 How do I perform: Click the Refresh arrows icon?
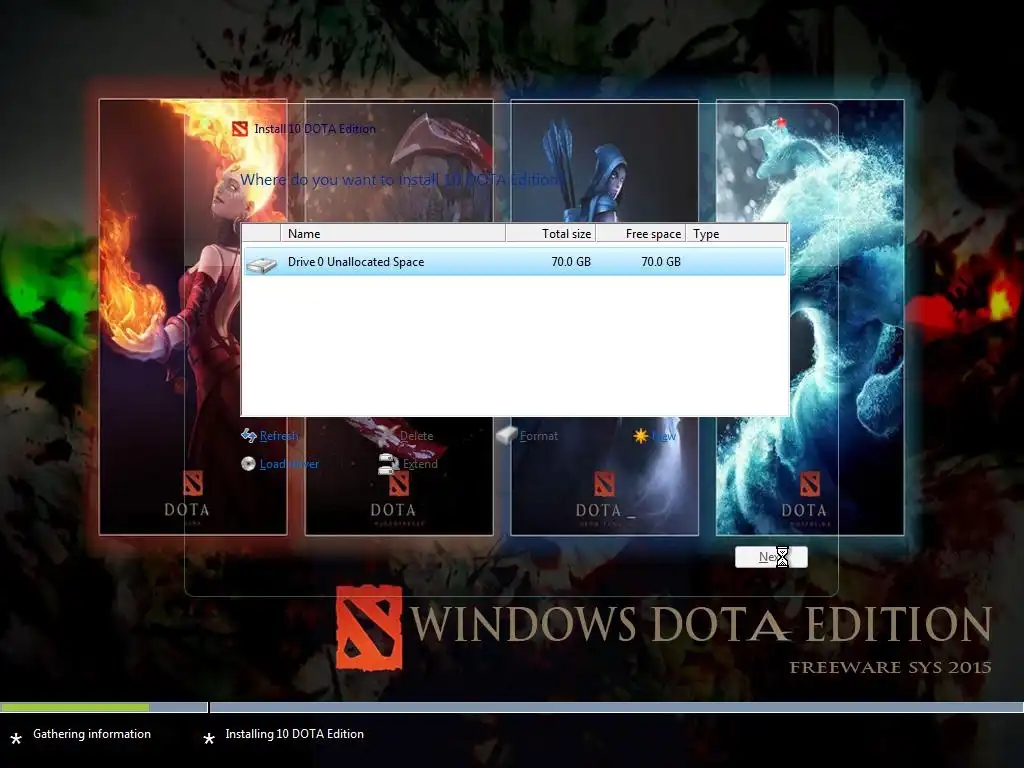click(248, 435)
